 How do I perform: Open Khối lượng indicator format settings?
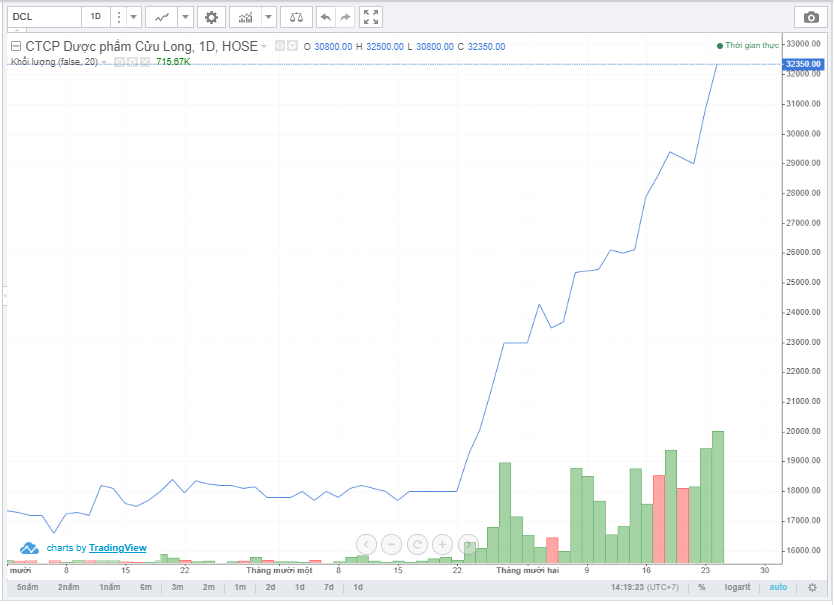(x=132, y=62)
